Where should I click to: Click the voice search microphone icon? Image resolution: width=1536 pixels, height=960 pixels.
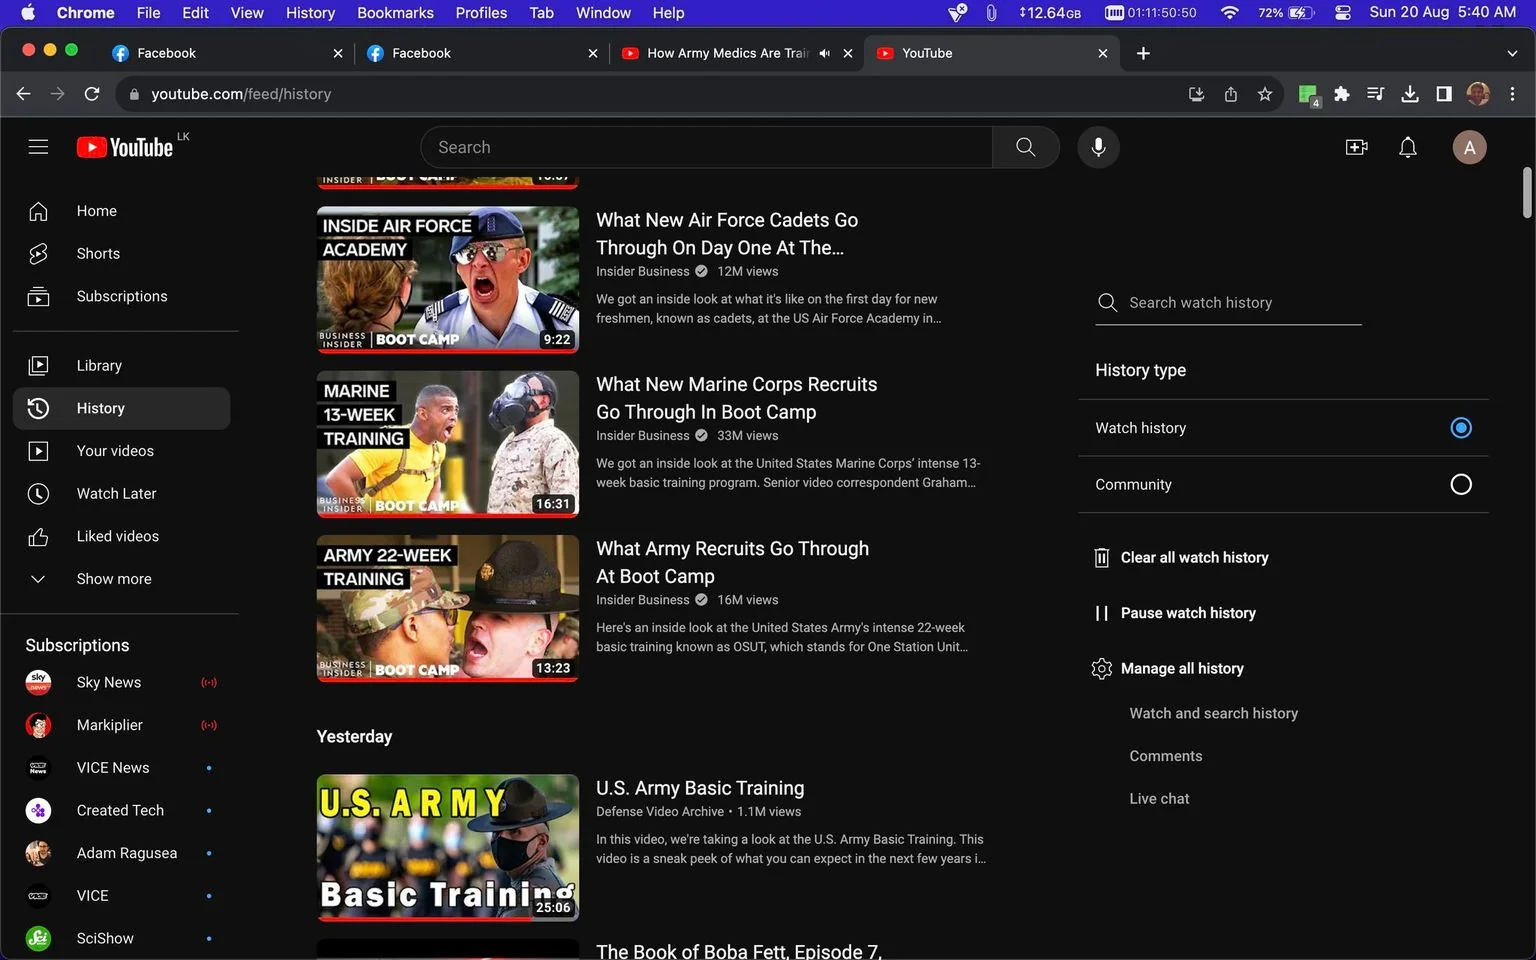pos(1098,147)
